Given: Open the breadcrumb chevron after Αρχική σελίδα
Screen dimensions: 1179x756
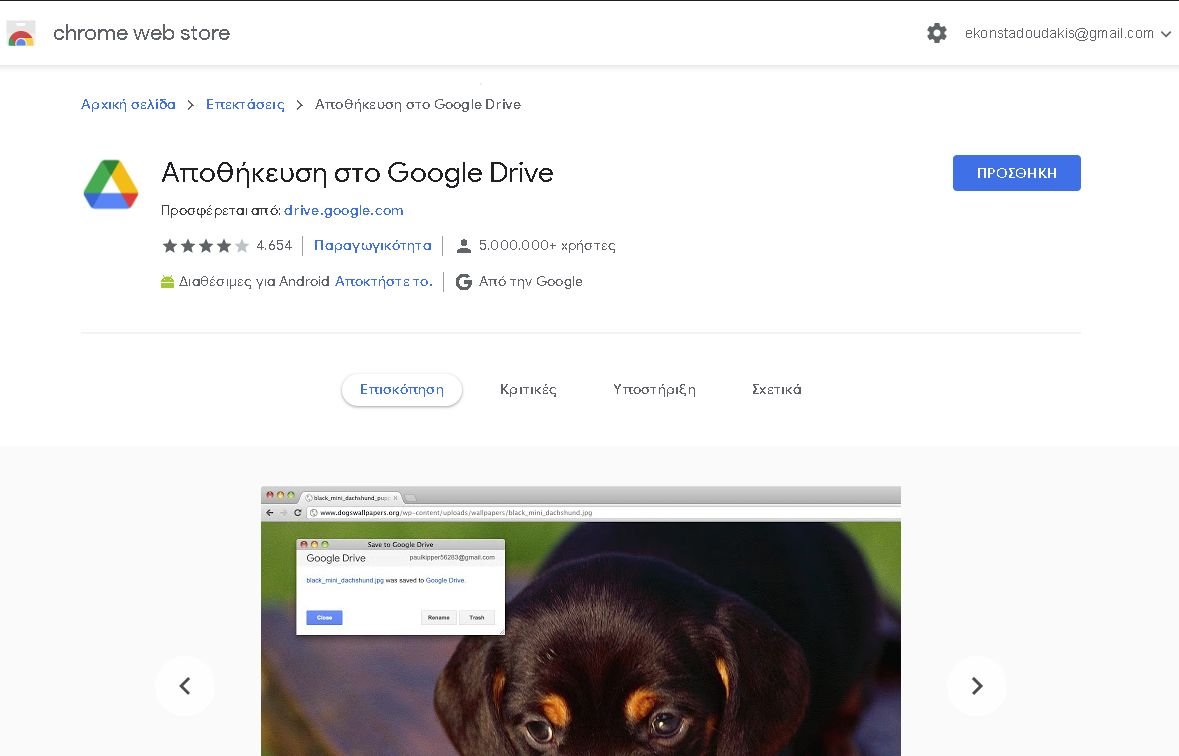Looking at the screenshot, I should [190, 104].
